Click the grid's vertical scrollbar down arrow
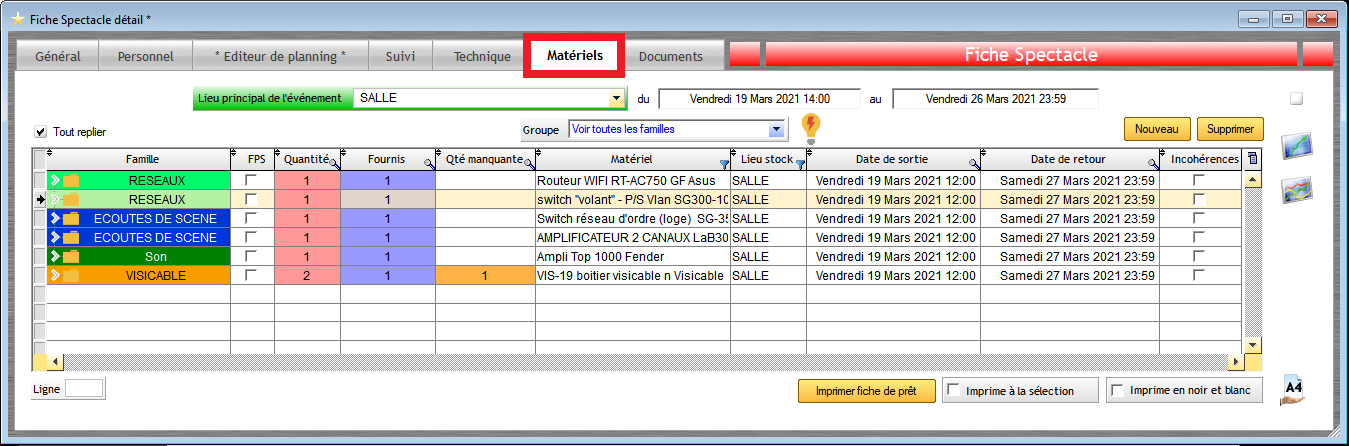The width and height of the screenshot is (1349, 446). [1253, 344]
